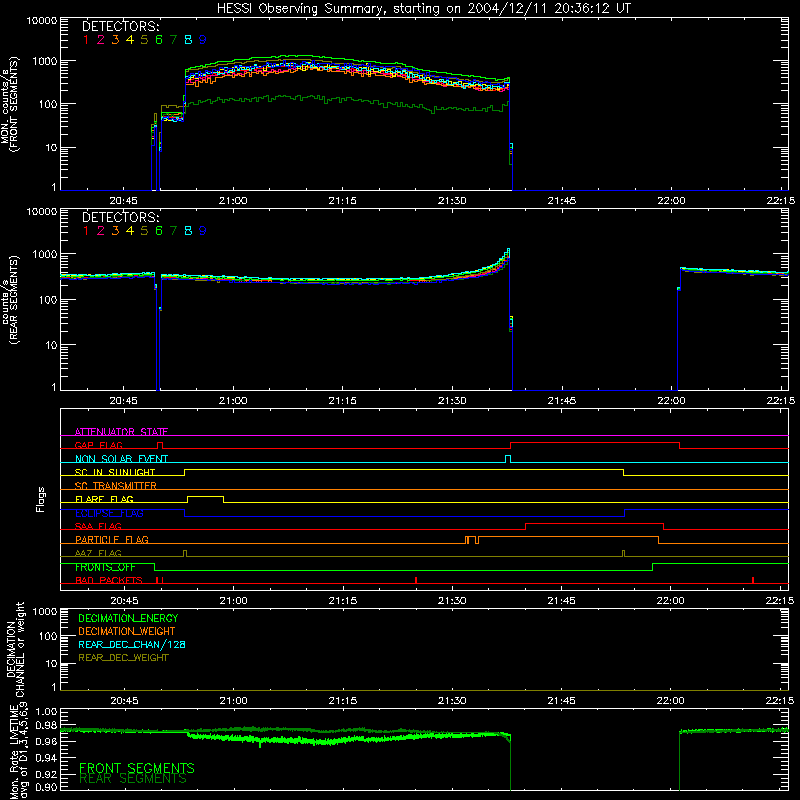This screenshot has height=800, width=800.
Task: Click the (FRONT SEGMENTS) y-axis title
Action: [x=15, y=104]
